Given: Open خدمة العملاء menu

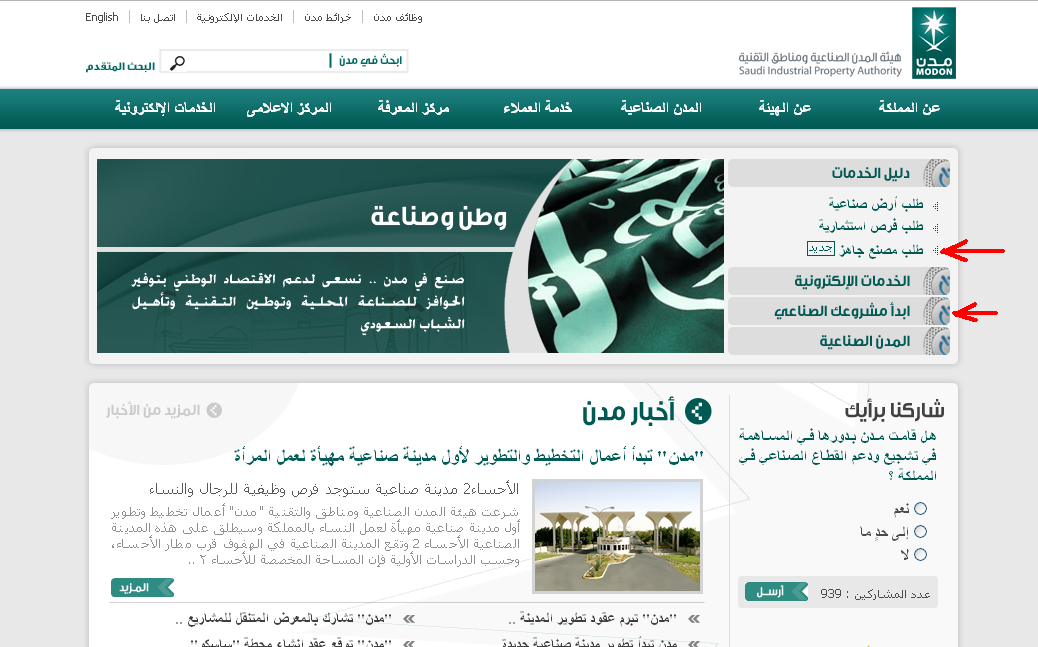Looking at the screenshot, I should click(x=537, y=107).
